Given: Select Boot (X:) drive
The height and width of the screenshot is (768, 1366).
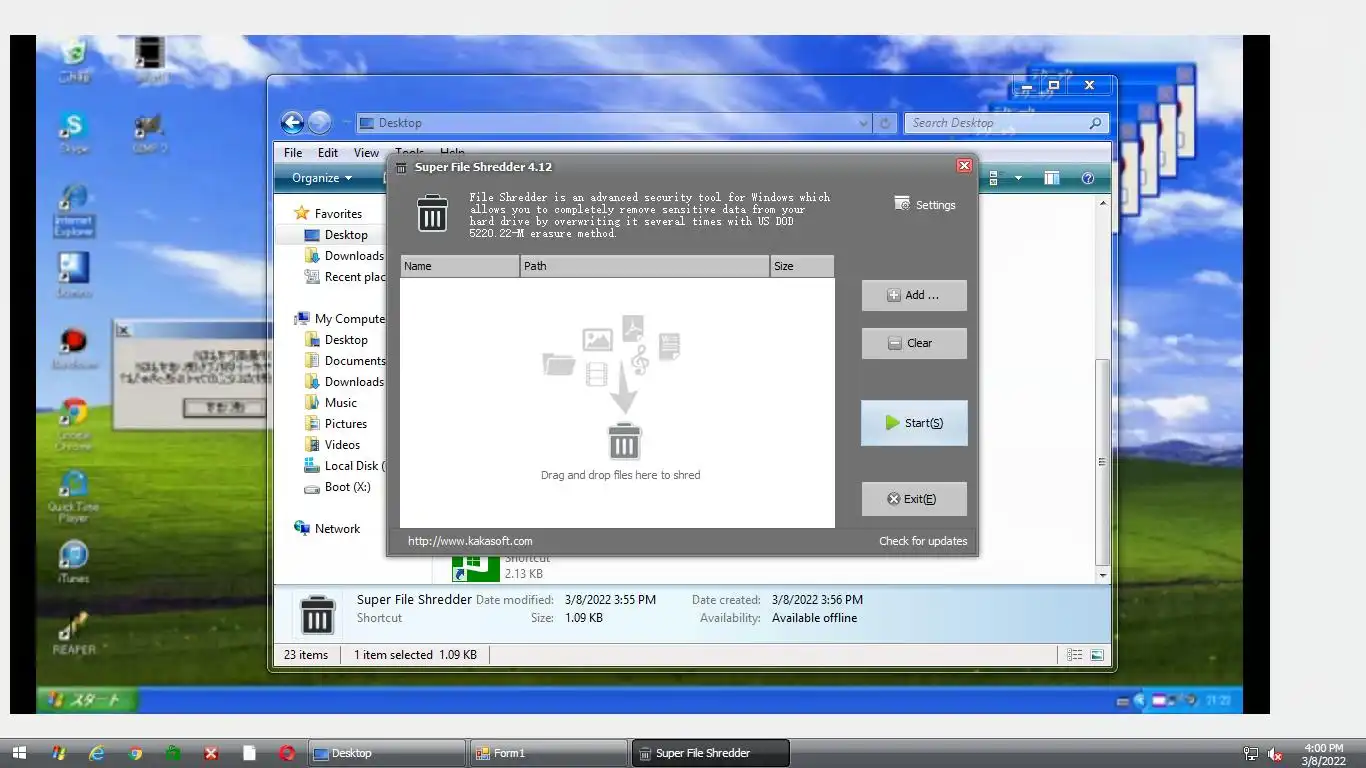Looking at the screenshot, I should click(x=337, y=487).
